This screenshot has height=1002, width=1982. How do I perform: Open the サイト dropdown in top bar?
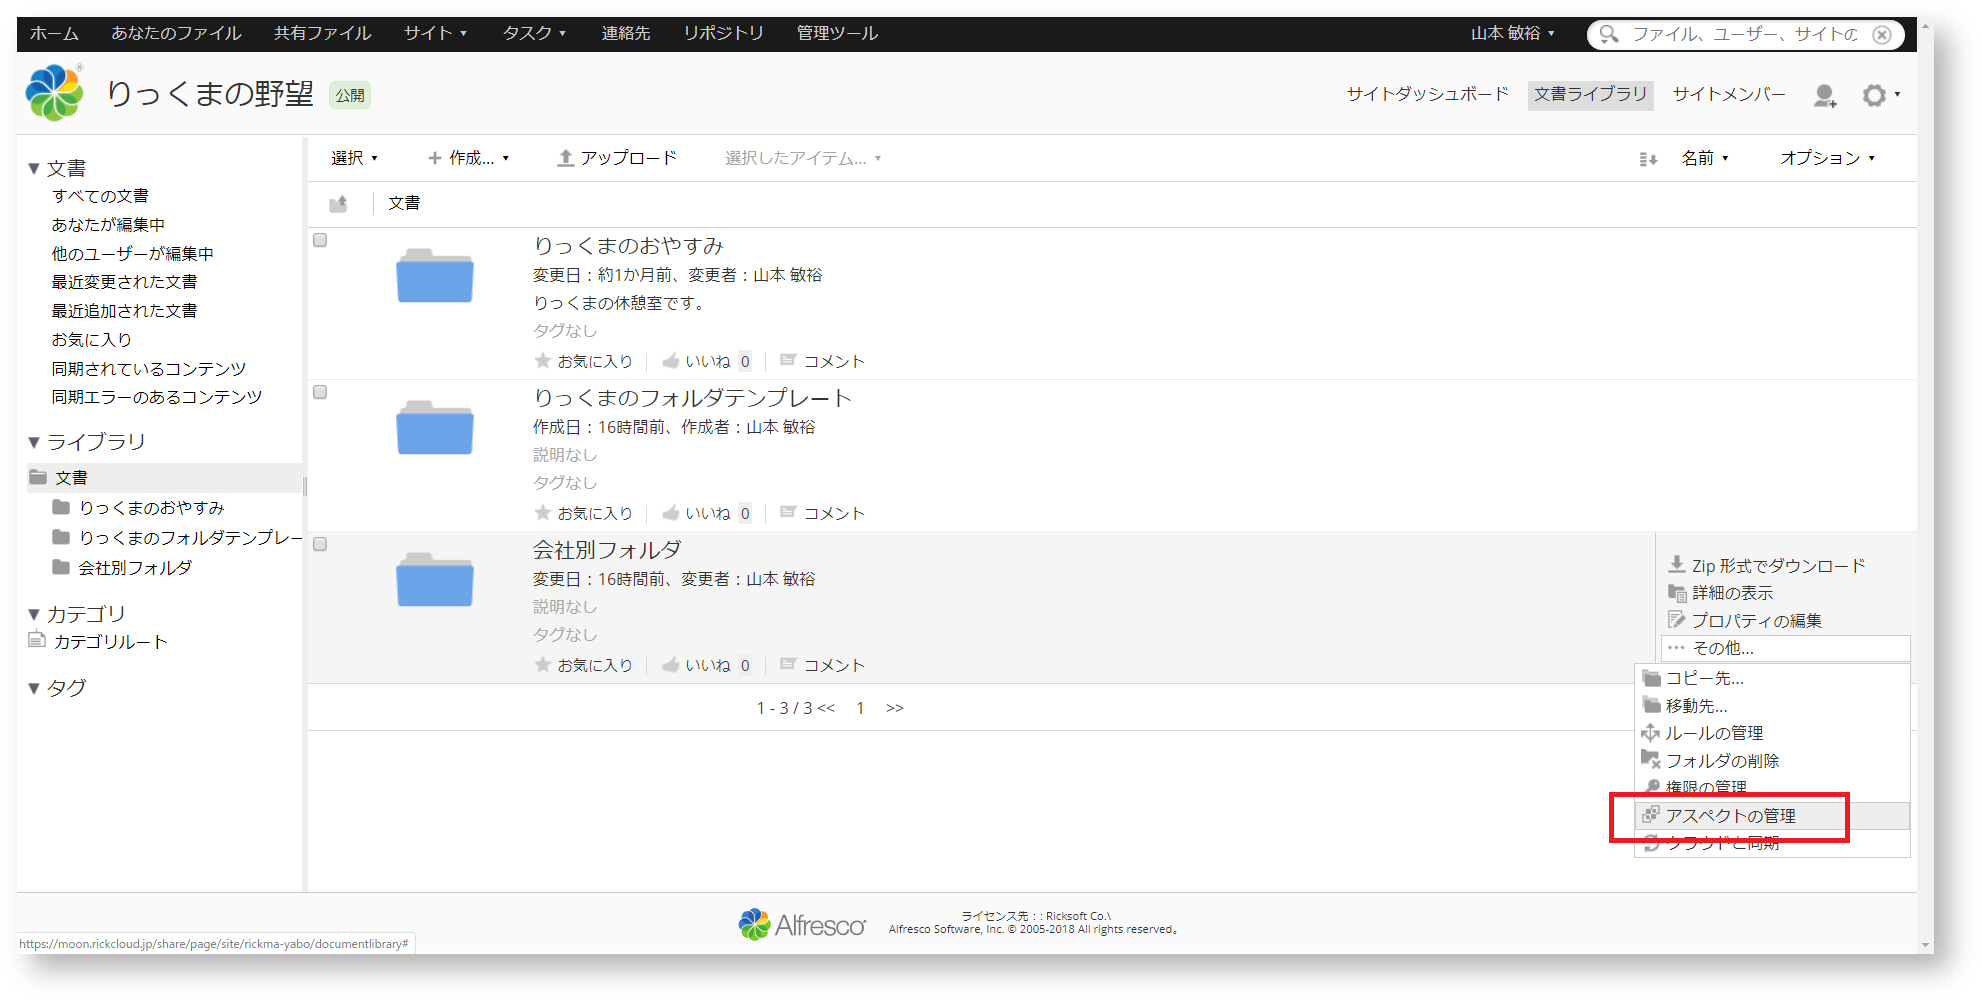[435, 33]
